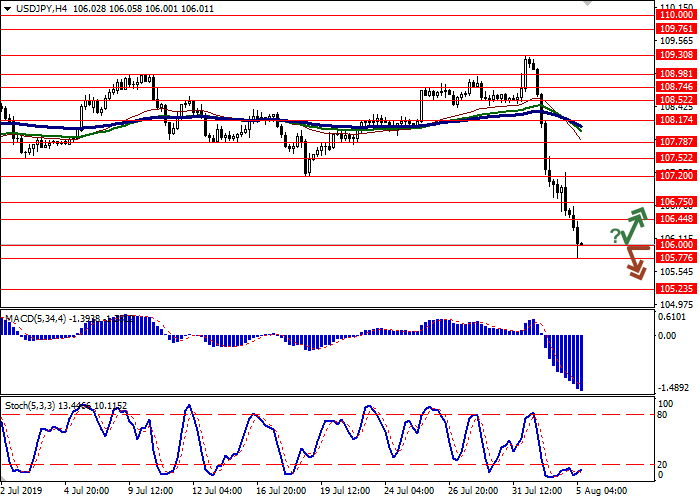
Task: Click the 107.200 price level label
Action: [x=675, y=175]
